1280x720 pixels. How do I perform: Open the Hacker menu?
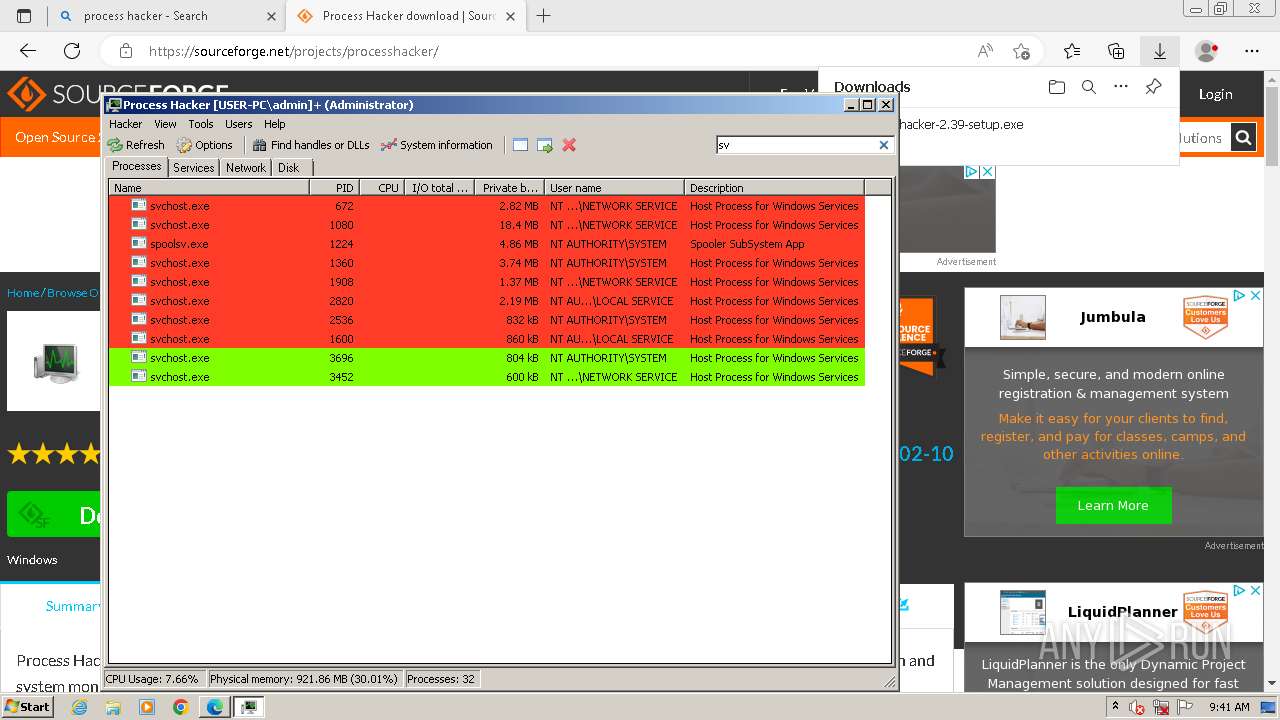pos(126,124)
